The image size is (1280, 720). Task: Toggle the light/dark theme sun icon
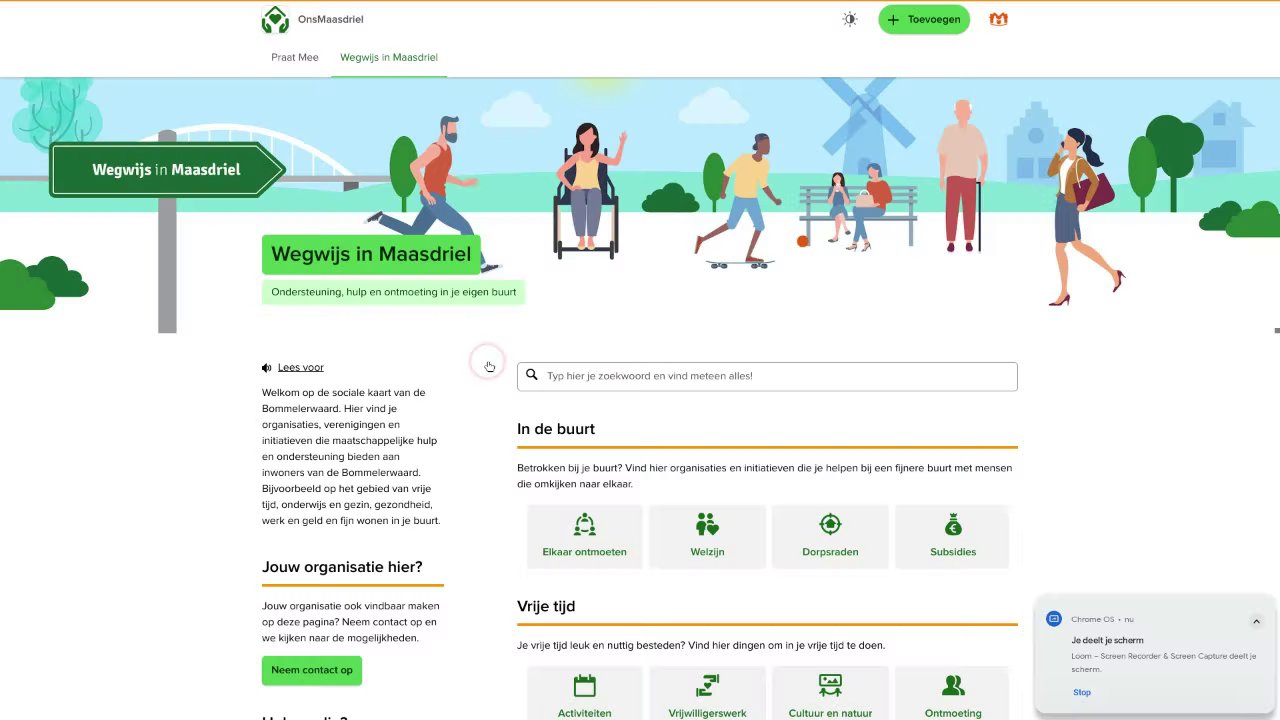pyautogui.click(x=850, y=19)
